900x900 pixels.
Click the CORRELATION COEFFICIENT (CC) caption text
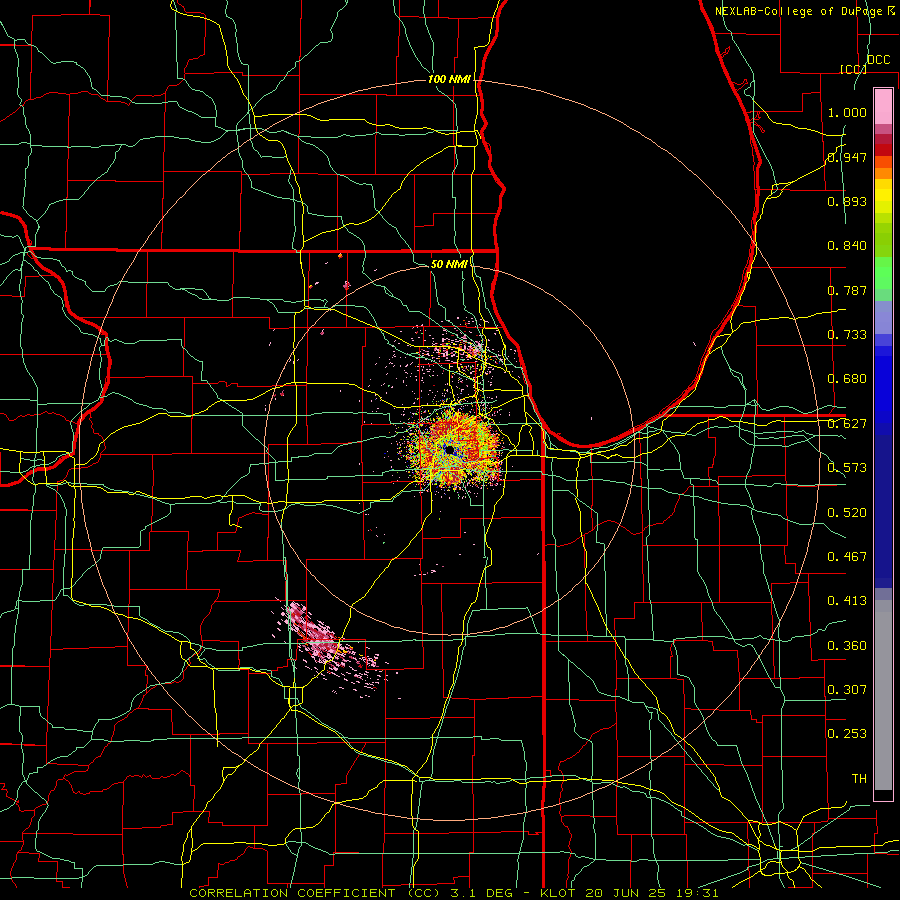[x=315, y=893]
